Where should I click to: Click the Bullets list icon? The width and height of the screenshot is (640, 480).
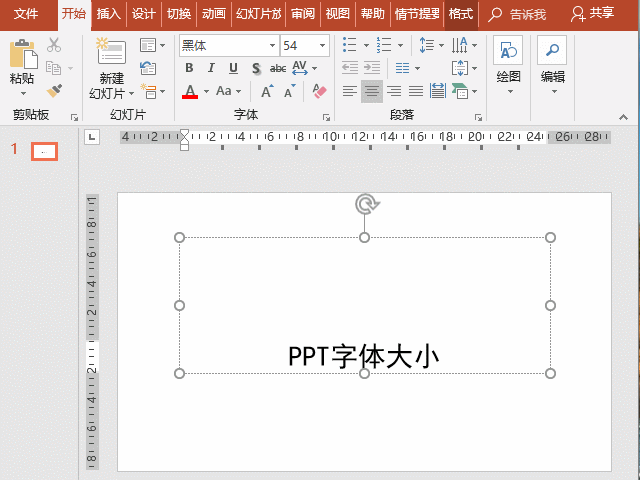(x=350, y=45)
